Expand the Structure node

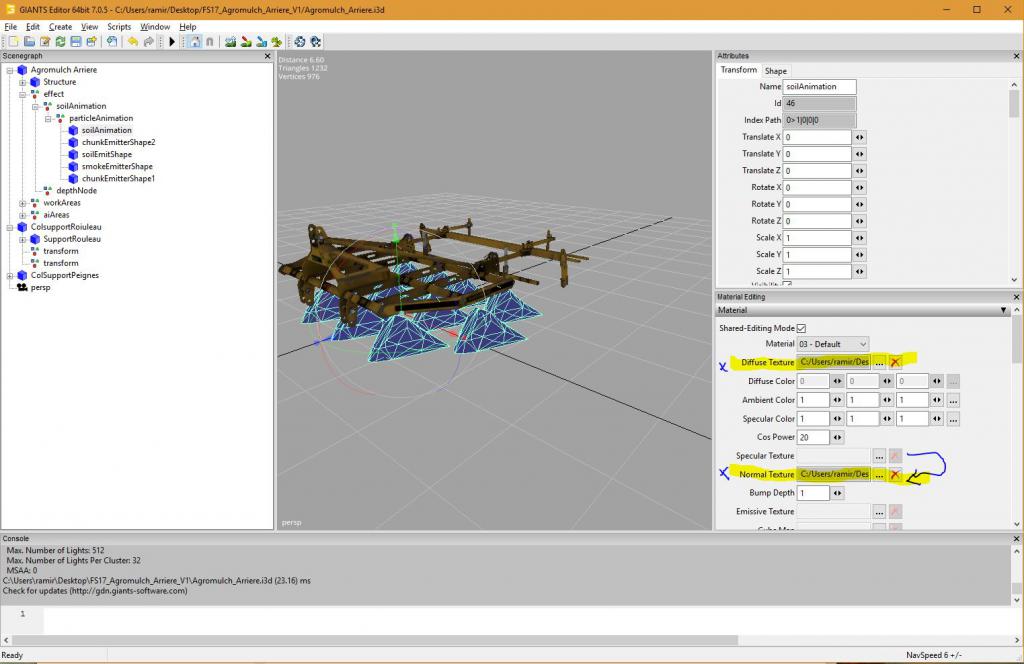click(x=23, y=82)
